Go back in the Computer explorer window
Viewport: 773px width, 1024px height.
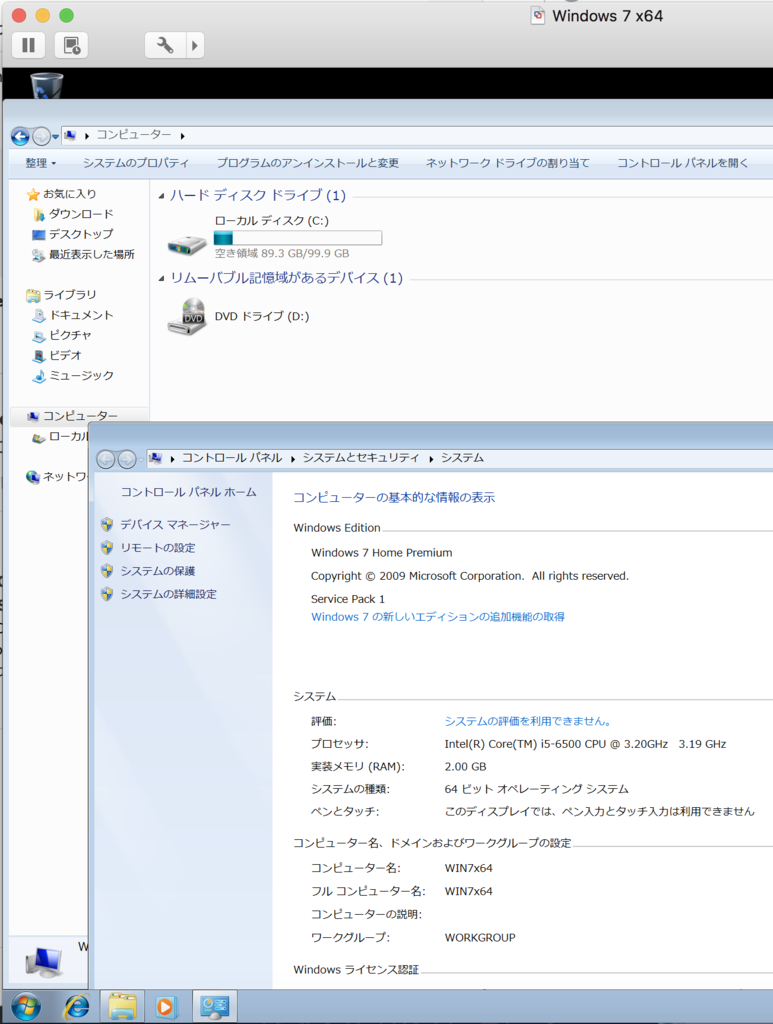[20, 136]
